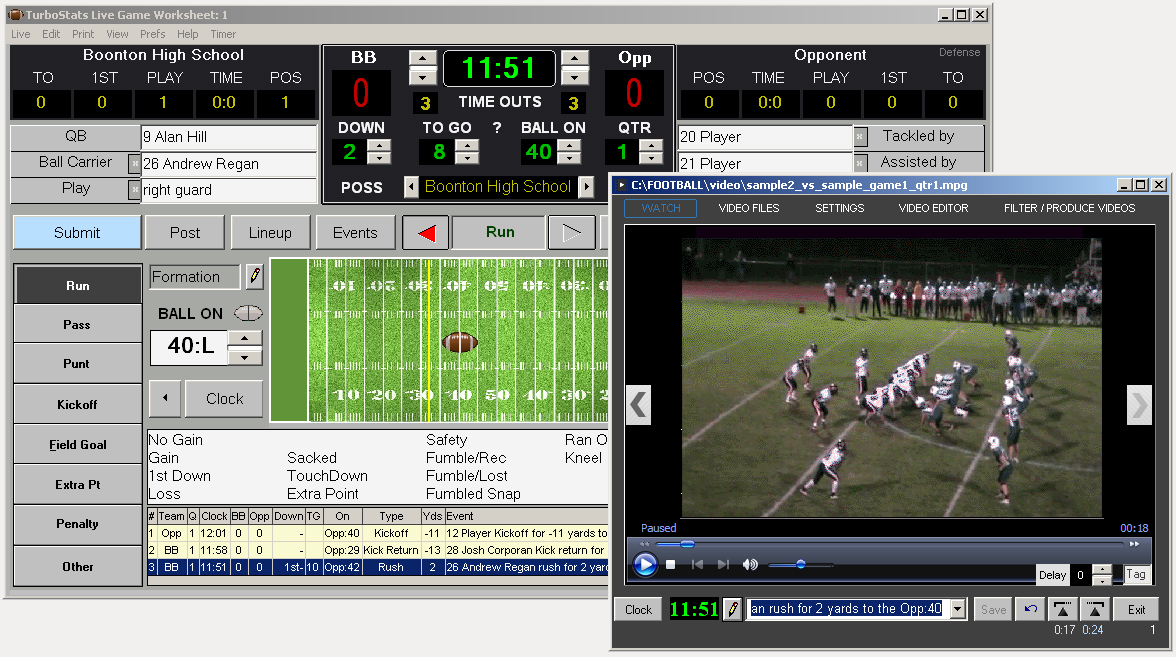The height and width of the screenshot is (657, 1176).
Task: Set clip start mark above 0:17
Action: 1063,609
